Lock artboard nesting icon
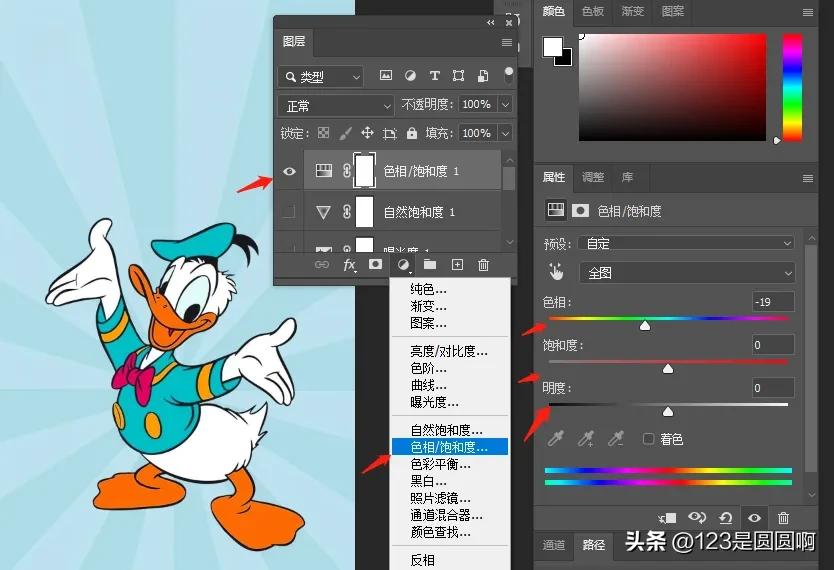 389,133
